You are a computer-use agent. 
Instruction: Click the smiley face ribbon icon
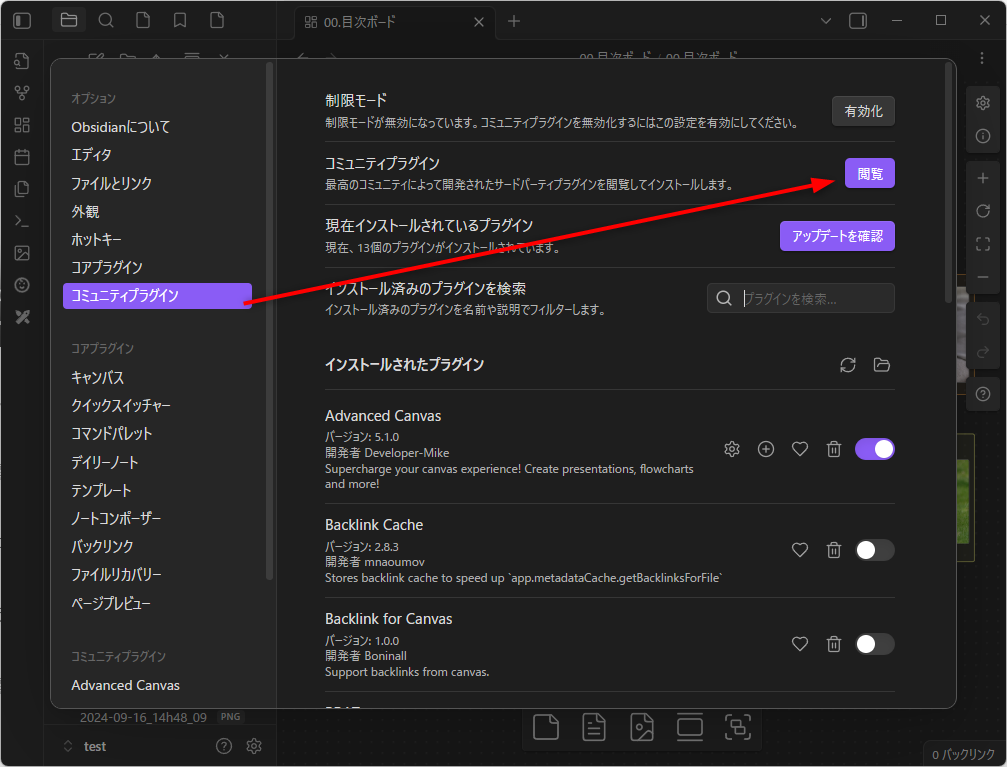point(22,285)
